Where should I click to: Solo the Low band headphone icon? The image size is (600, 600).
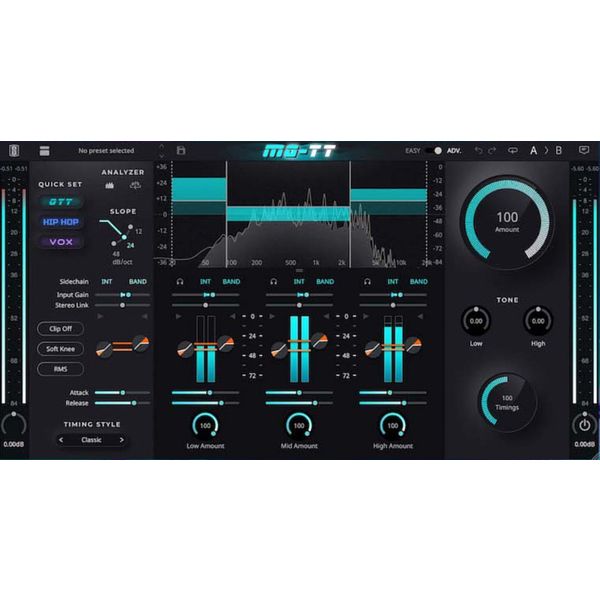(180, 282)
